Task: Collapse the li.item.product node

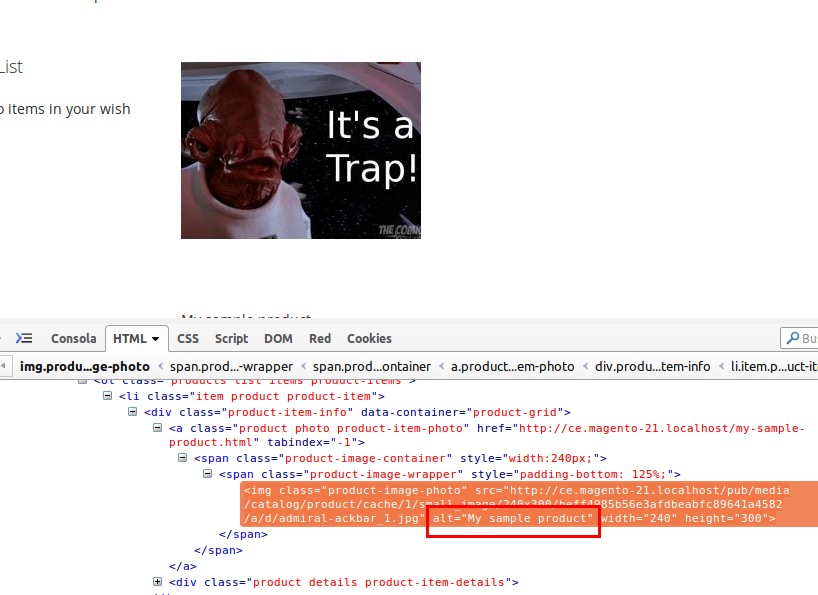Action: pos(106,396)
